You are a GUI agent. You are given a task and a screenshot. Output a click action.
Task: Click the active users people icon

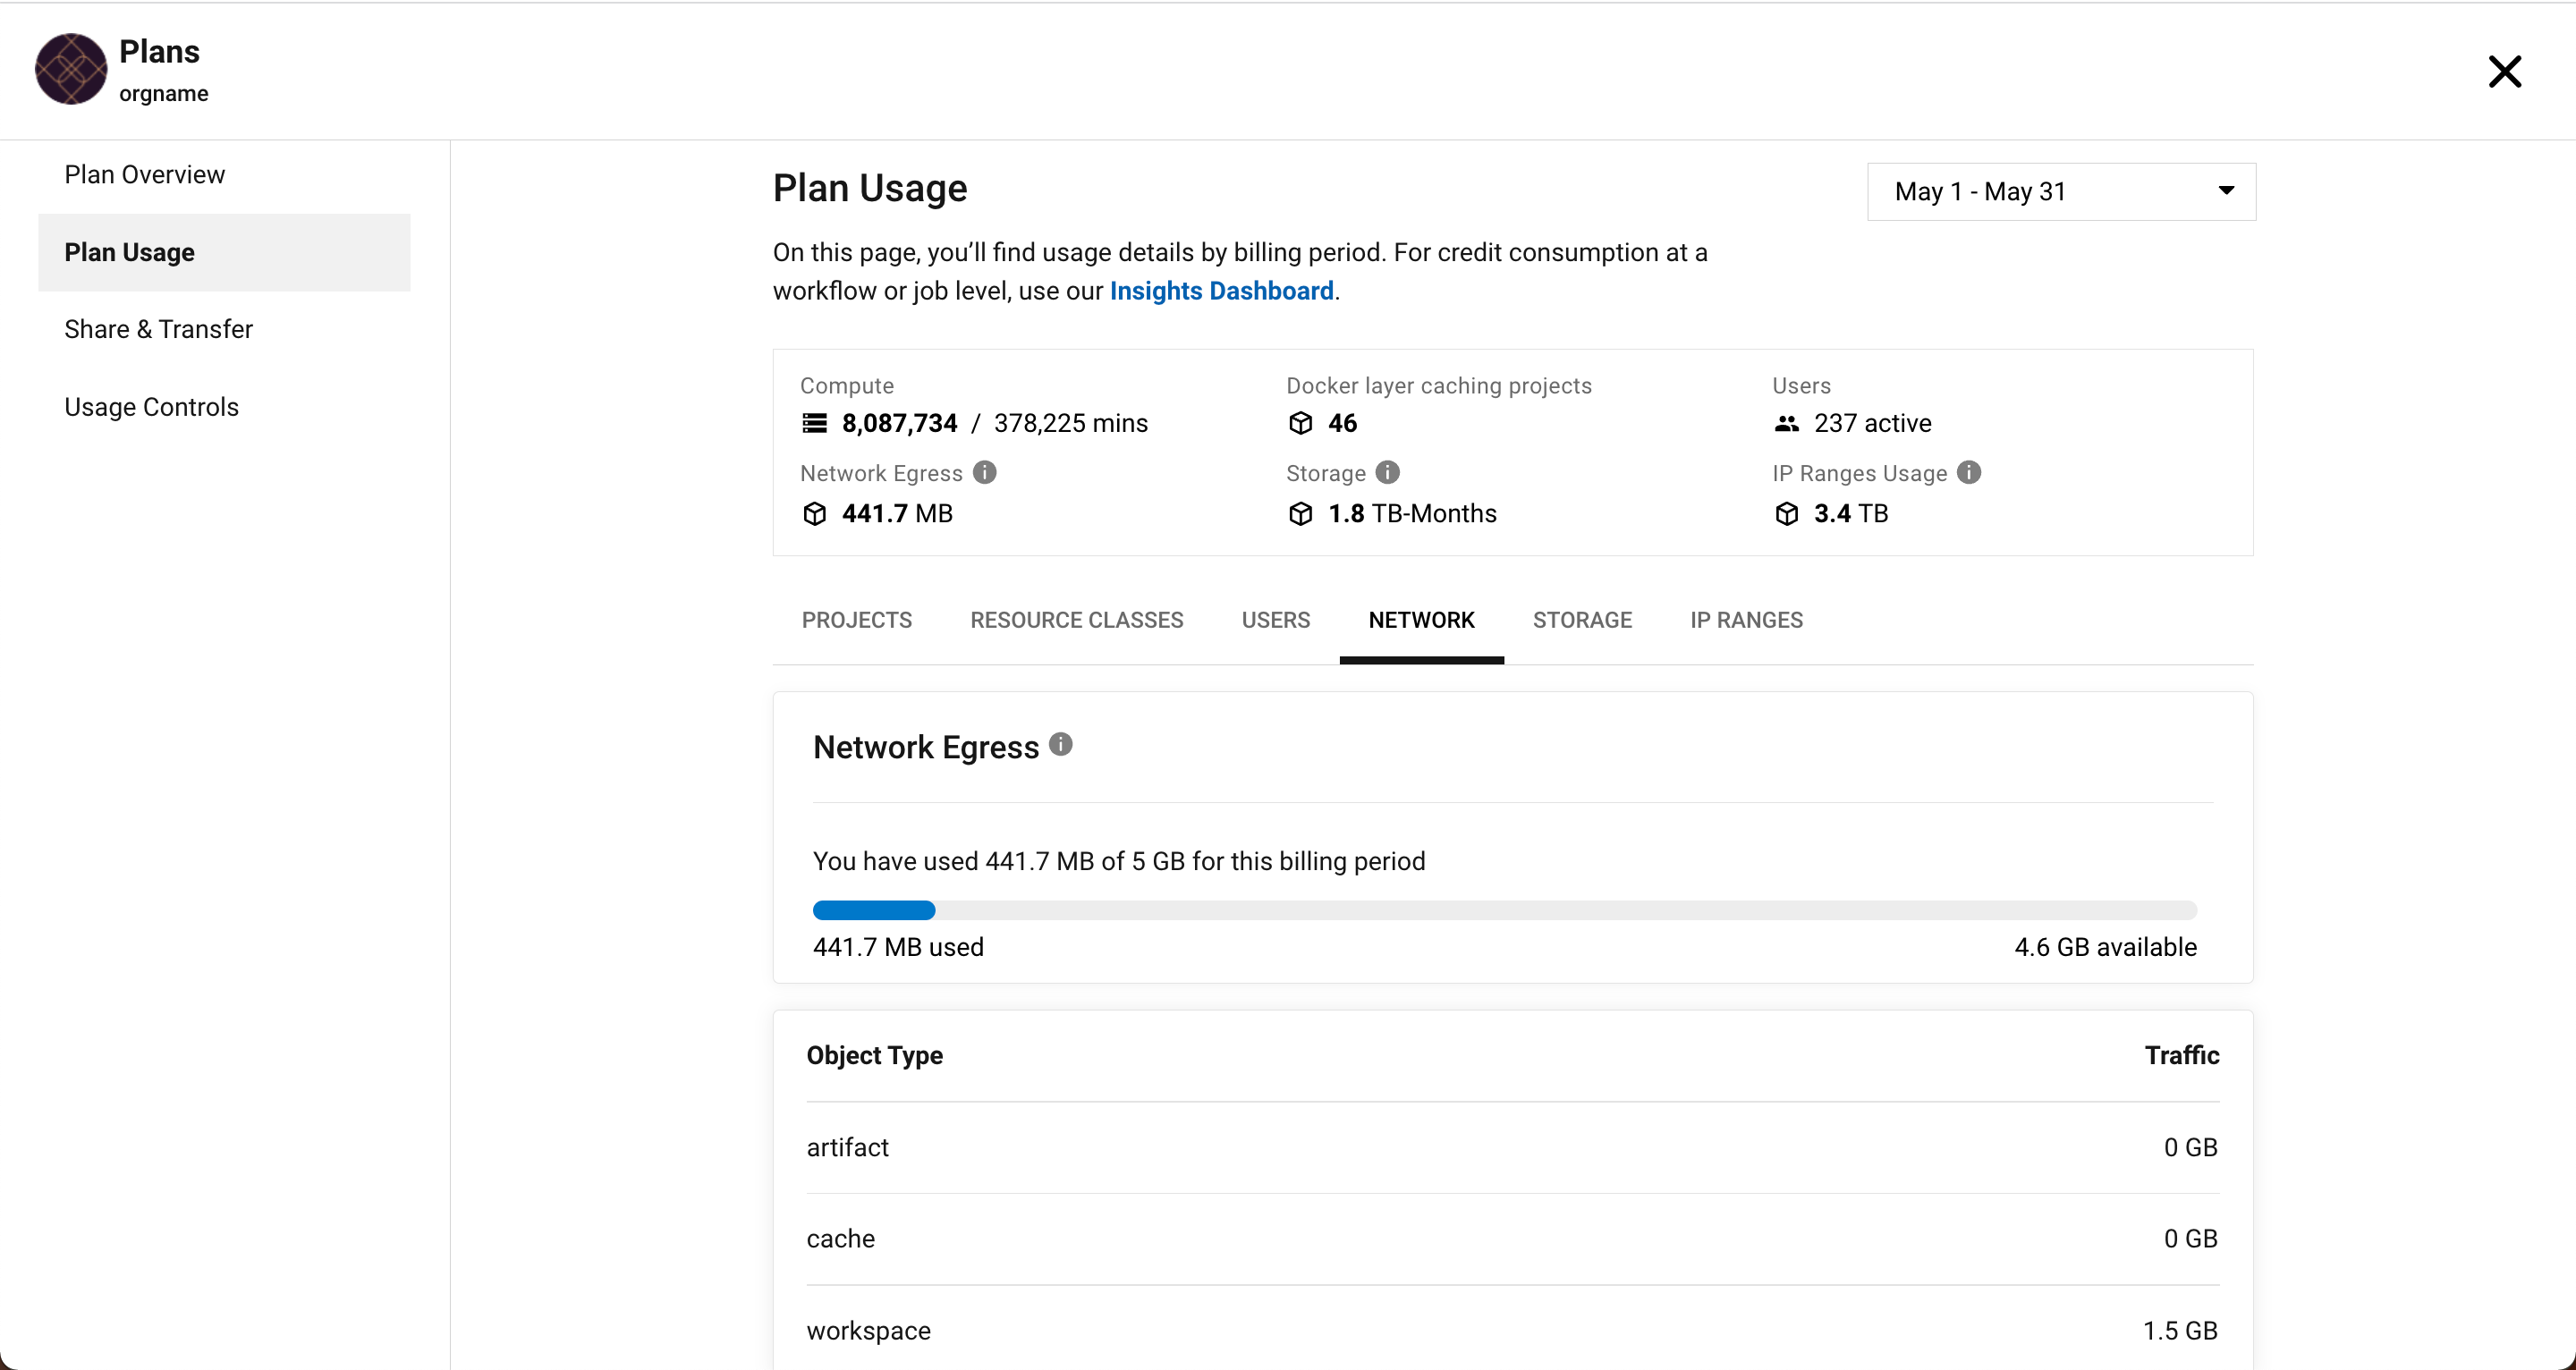(x=1787, y=424)
